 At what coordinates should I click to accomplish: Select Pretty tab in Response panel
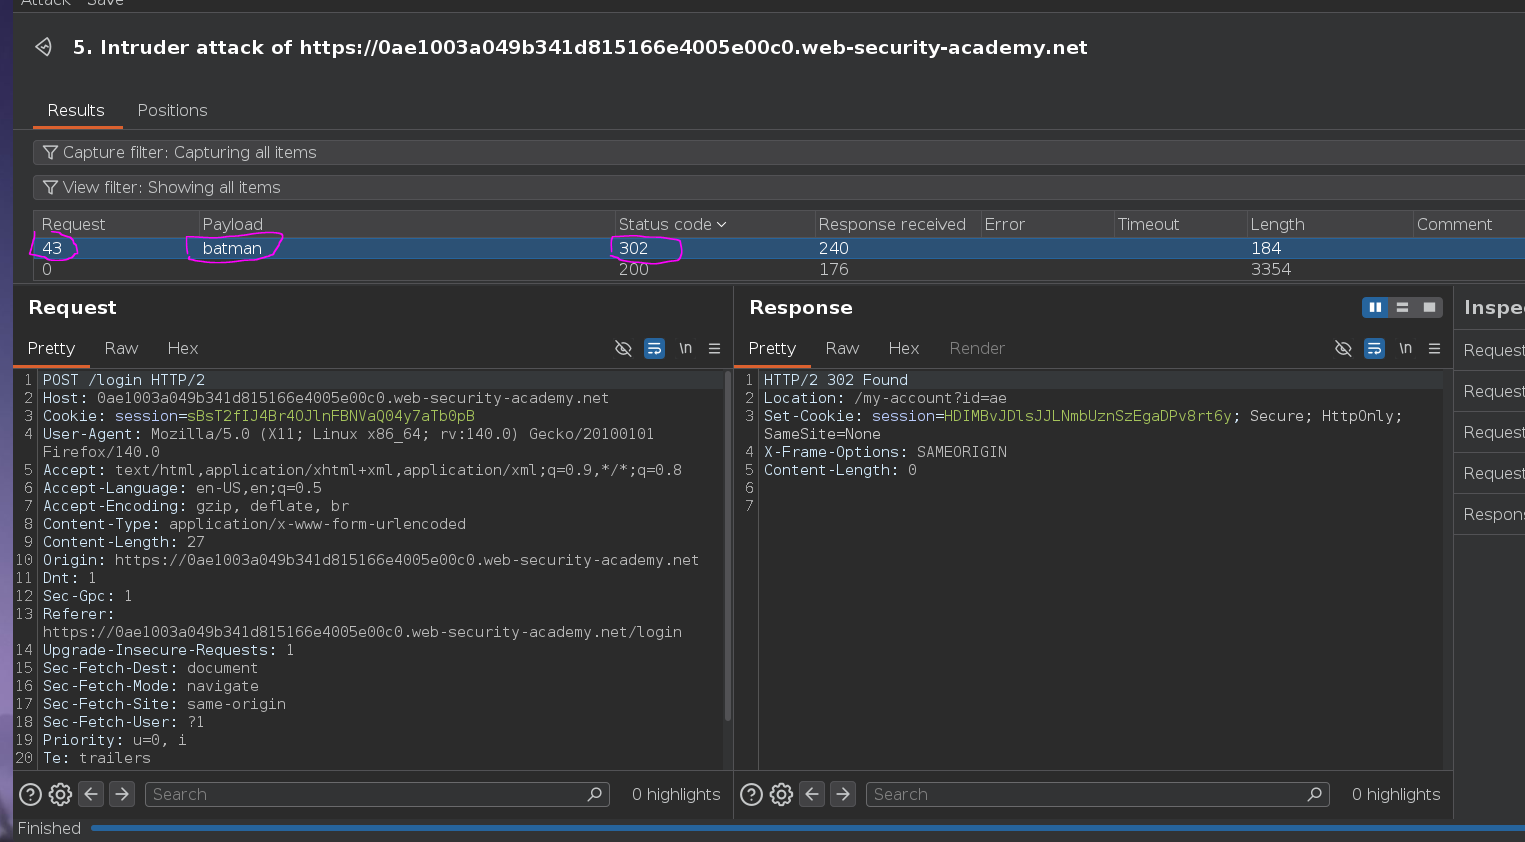click(x=772, y=348)
